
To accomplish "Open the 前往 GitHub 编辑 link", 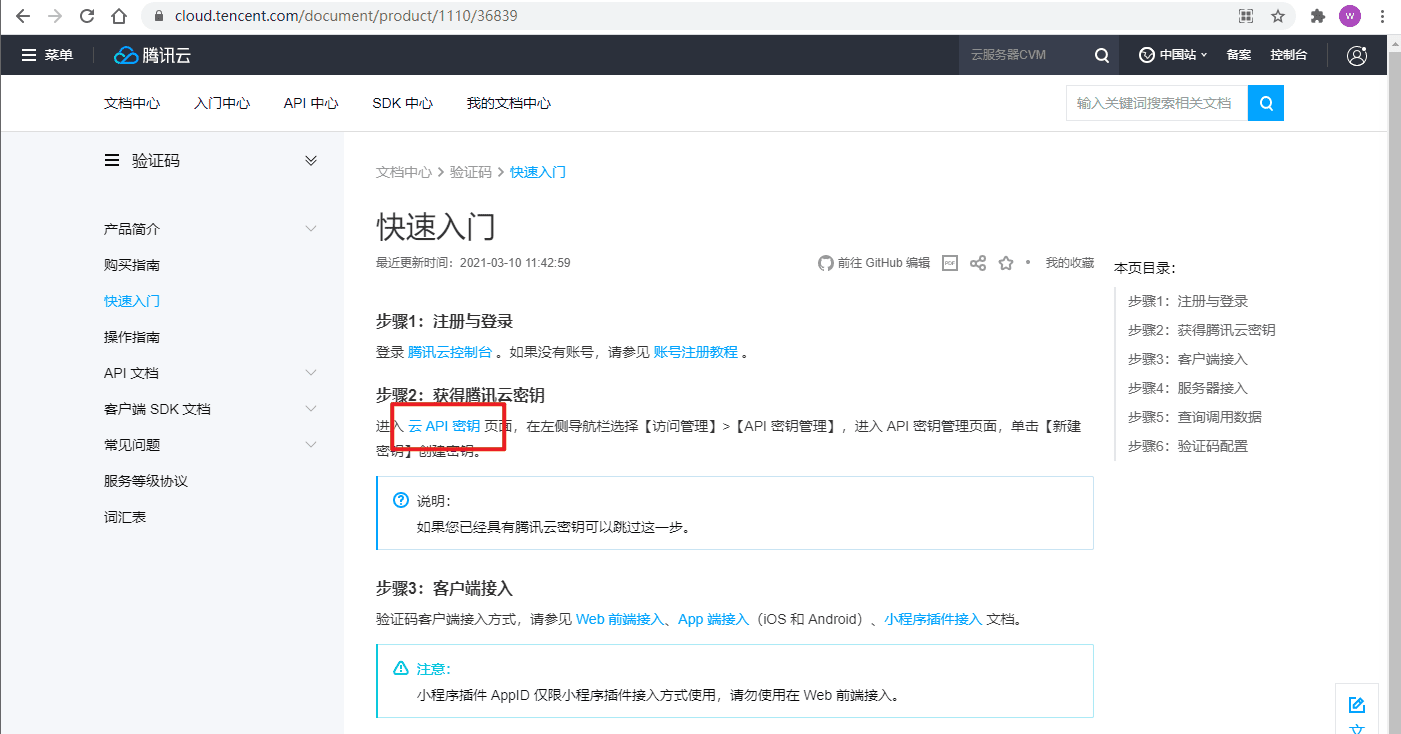I will [884, 263].
